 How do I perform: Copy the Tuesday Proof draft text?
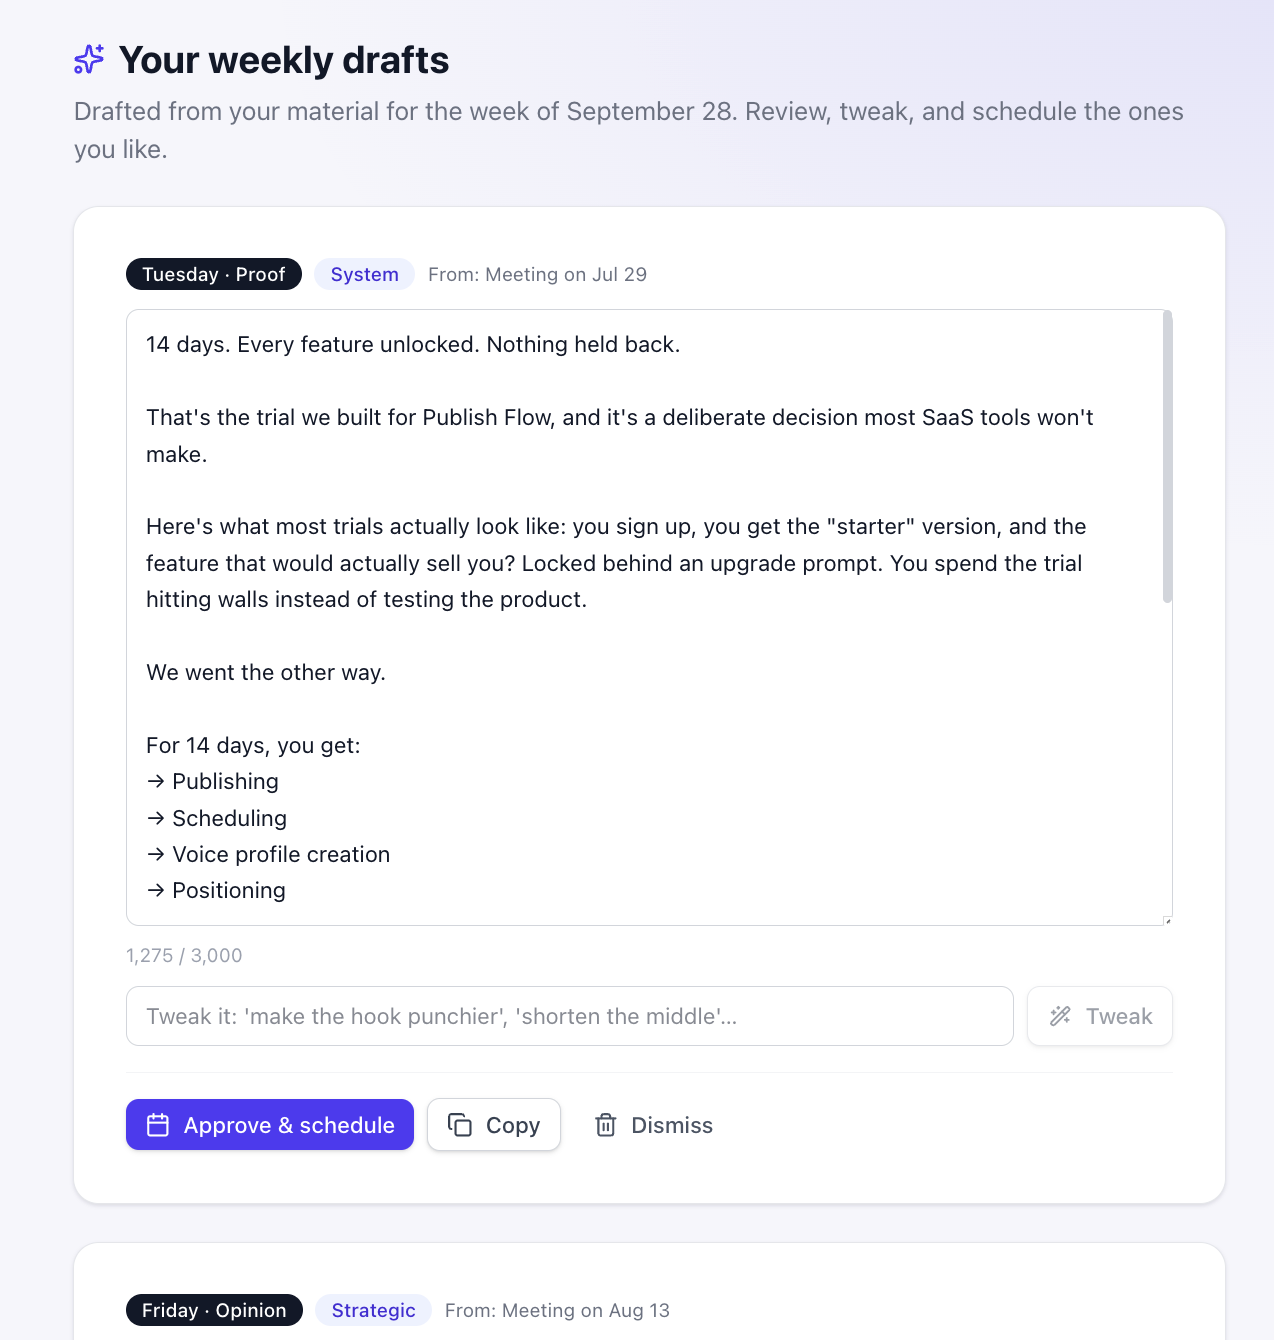click(494, 1125)
